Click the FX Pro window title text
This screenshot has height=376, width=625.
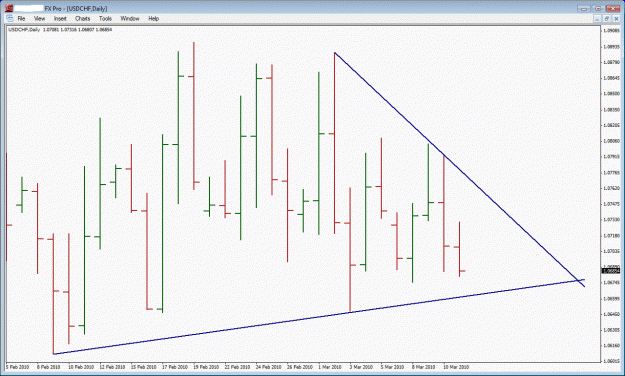click(76, 8)
